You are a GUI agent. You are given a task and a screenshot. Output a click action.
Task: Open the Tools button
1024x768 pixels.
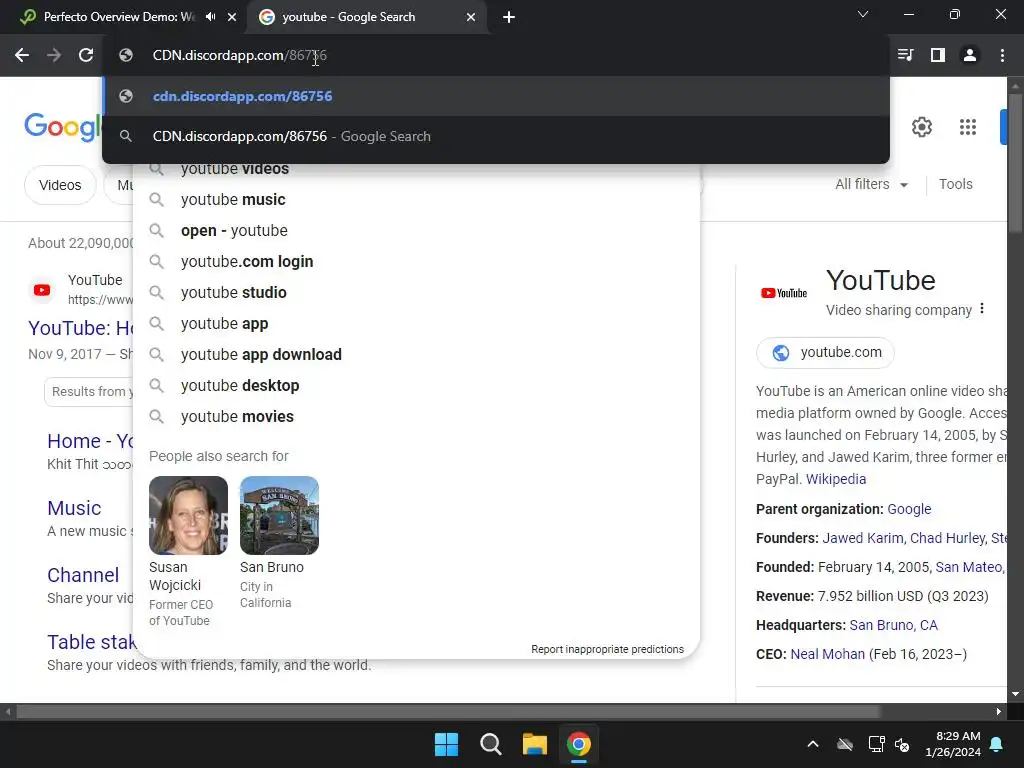(955, 184)
